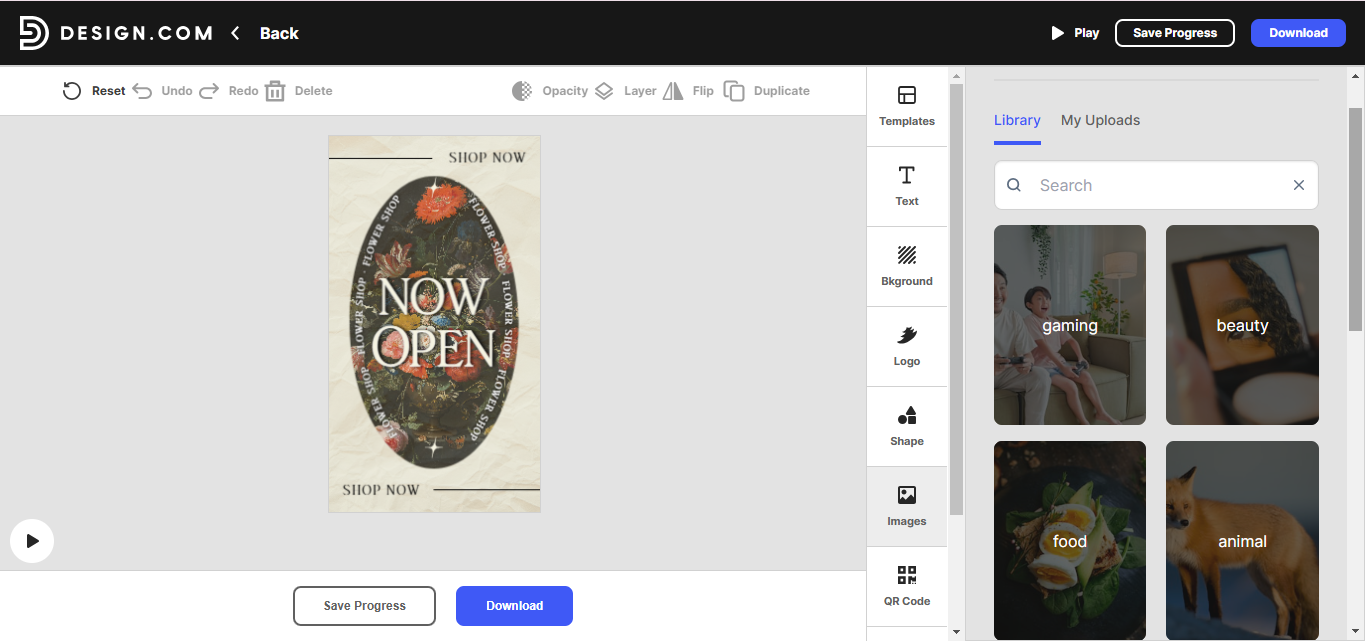Undo the last action
Screen dimensions: 1365x641
(162, 91)
